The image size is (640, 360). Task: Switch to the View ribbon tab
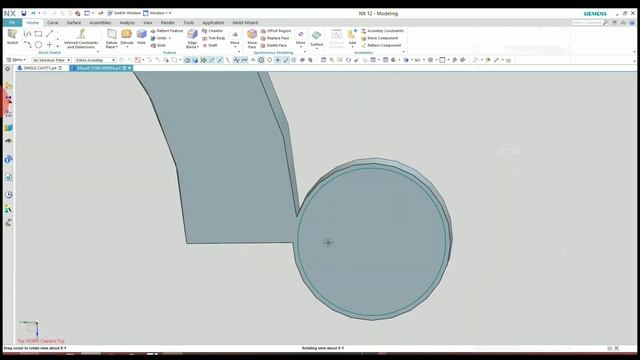coord(148,23)
